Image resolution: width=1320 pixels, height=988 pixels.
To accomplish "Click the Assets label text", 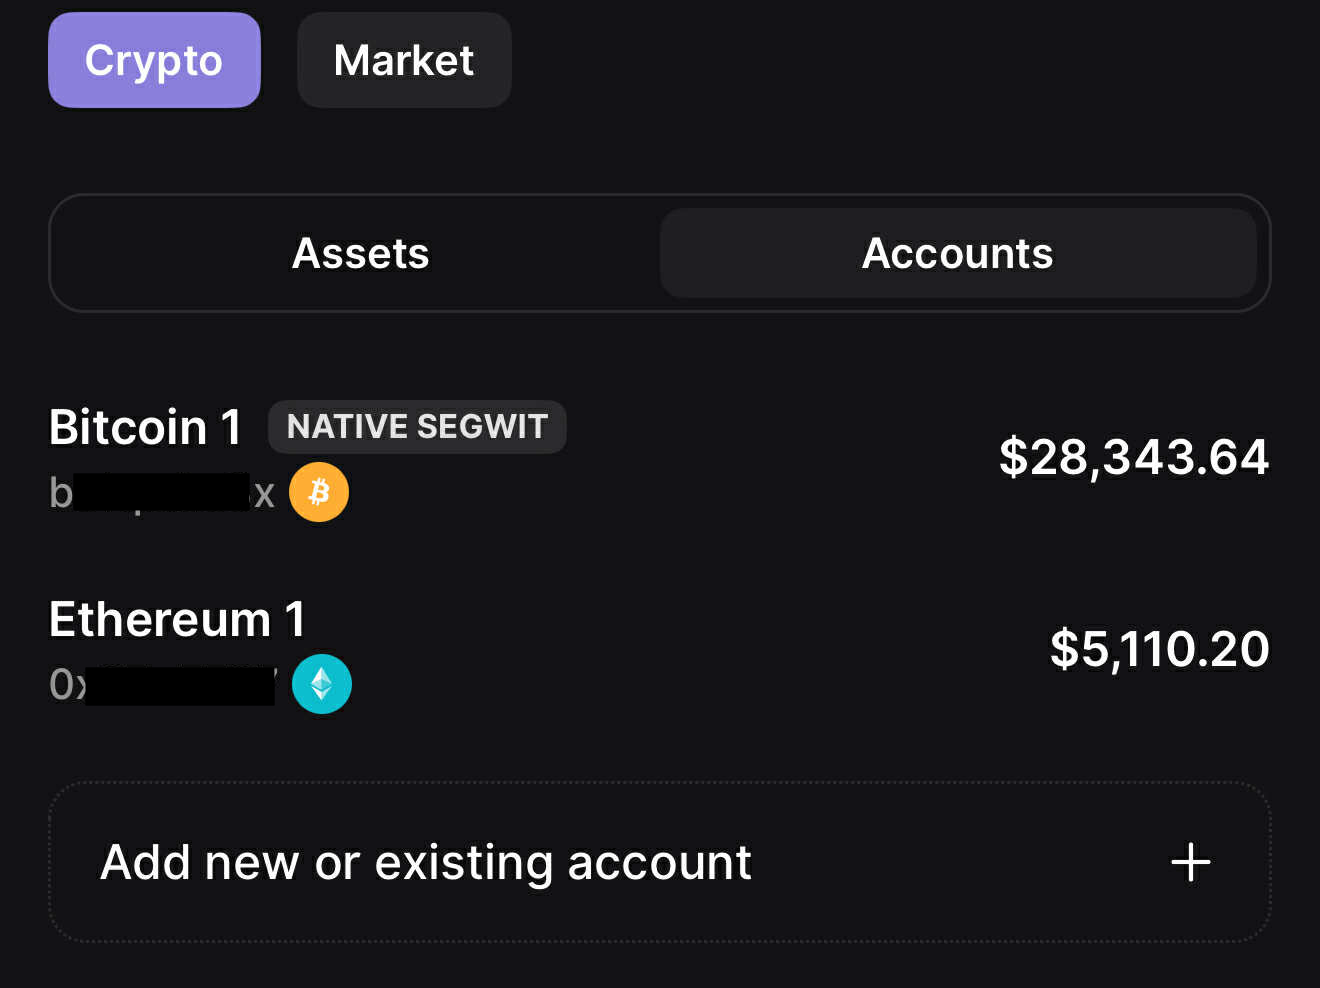I will tap(360, 253).
